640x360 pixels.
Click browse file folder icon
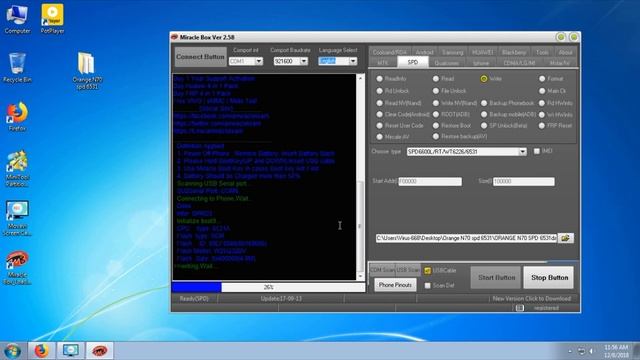click(x=565, y=238)
